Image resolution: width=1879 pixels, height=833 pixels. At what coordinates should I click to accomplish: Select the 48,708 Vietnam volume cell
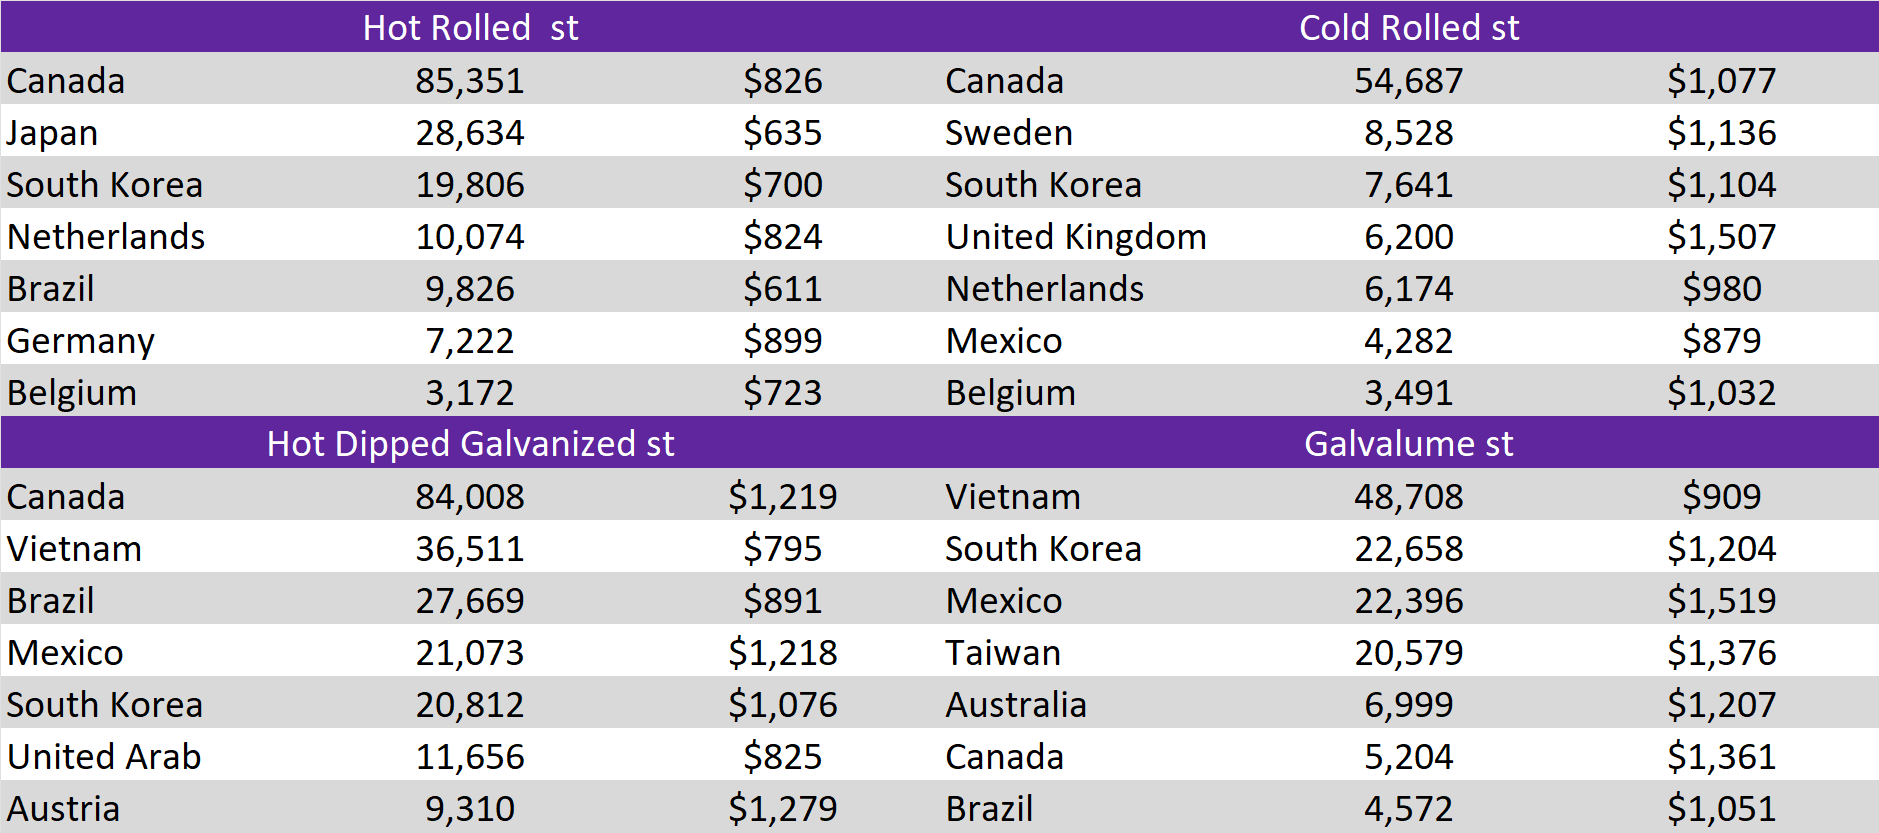point(1408,497)
